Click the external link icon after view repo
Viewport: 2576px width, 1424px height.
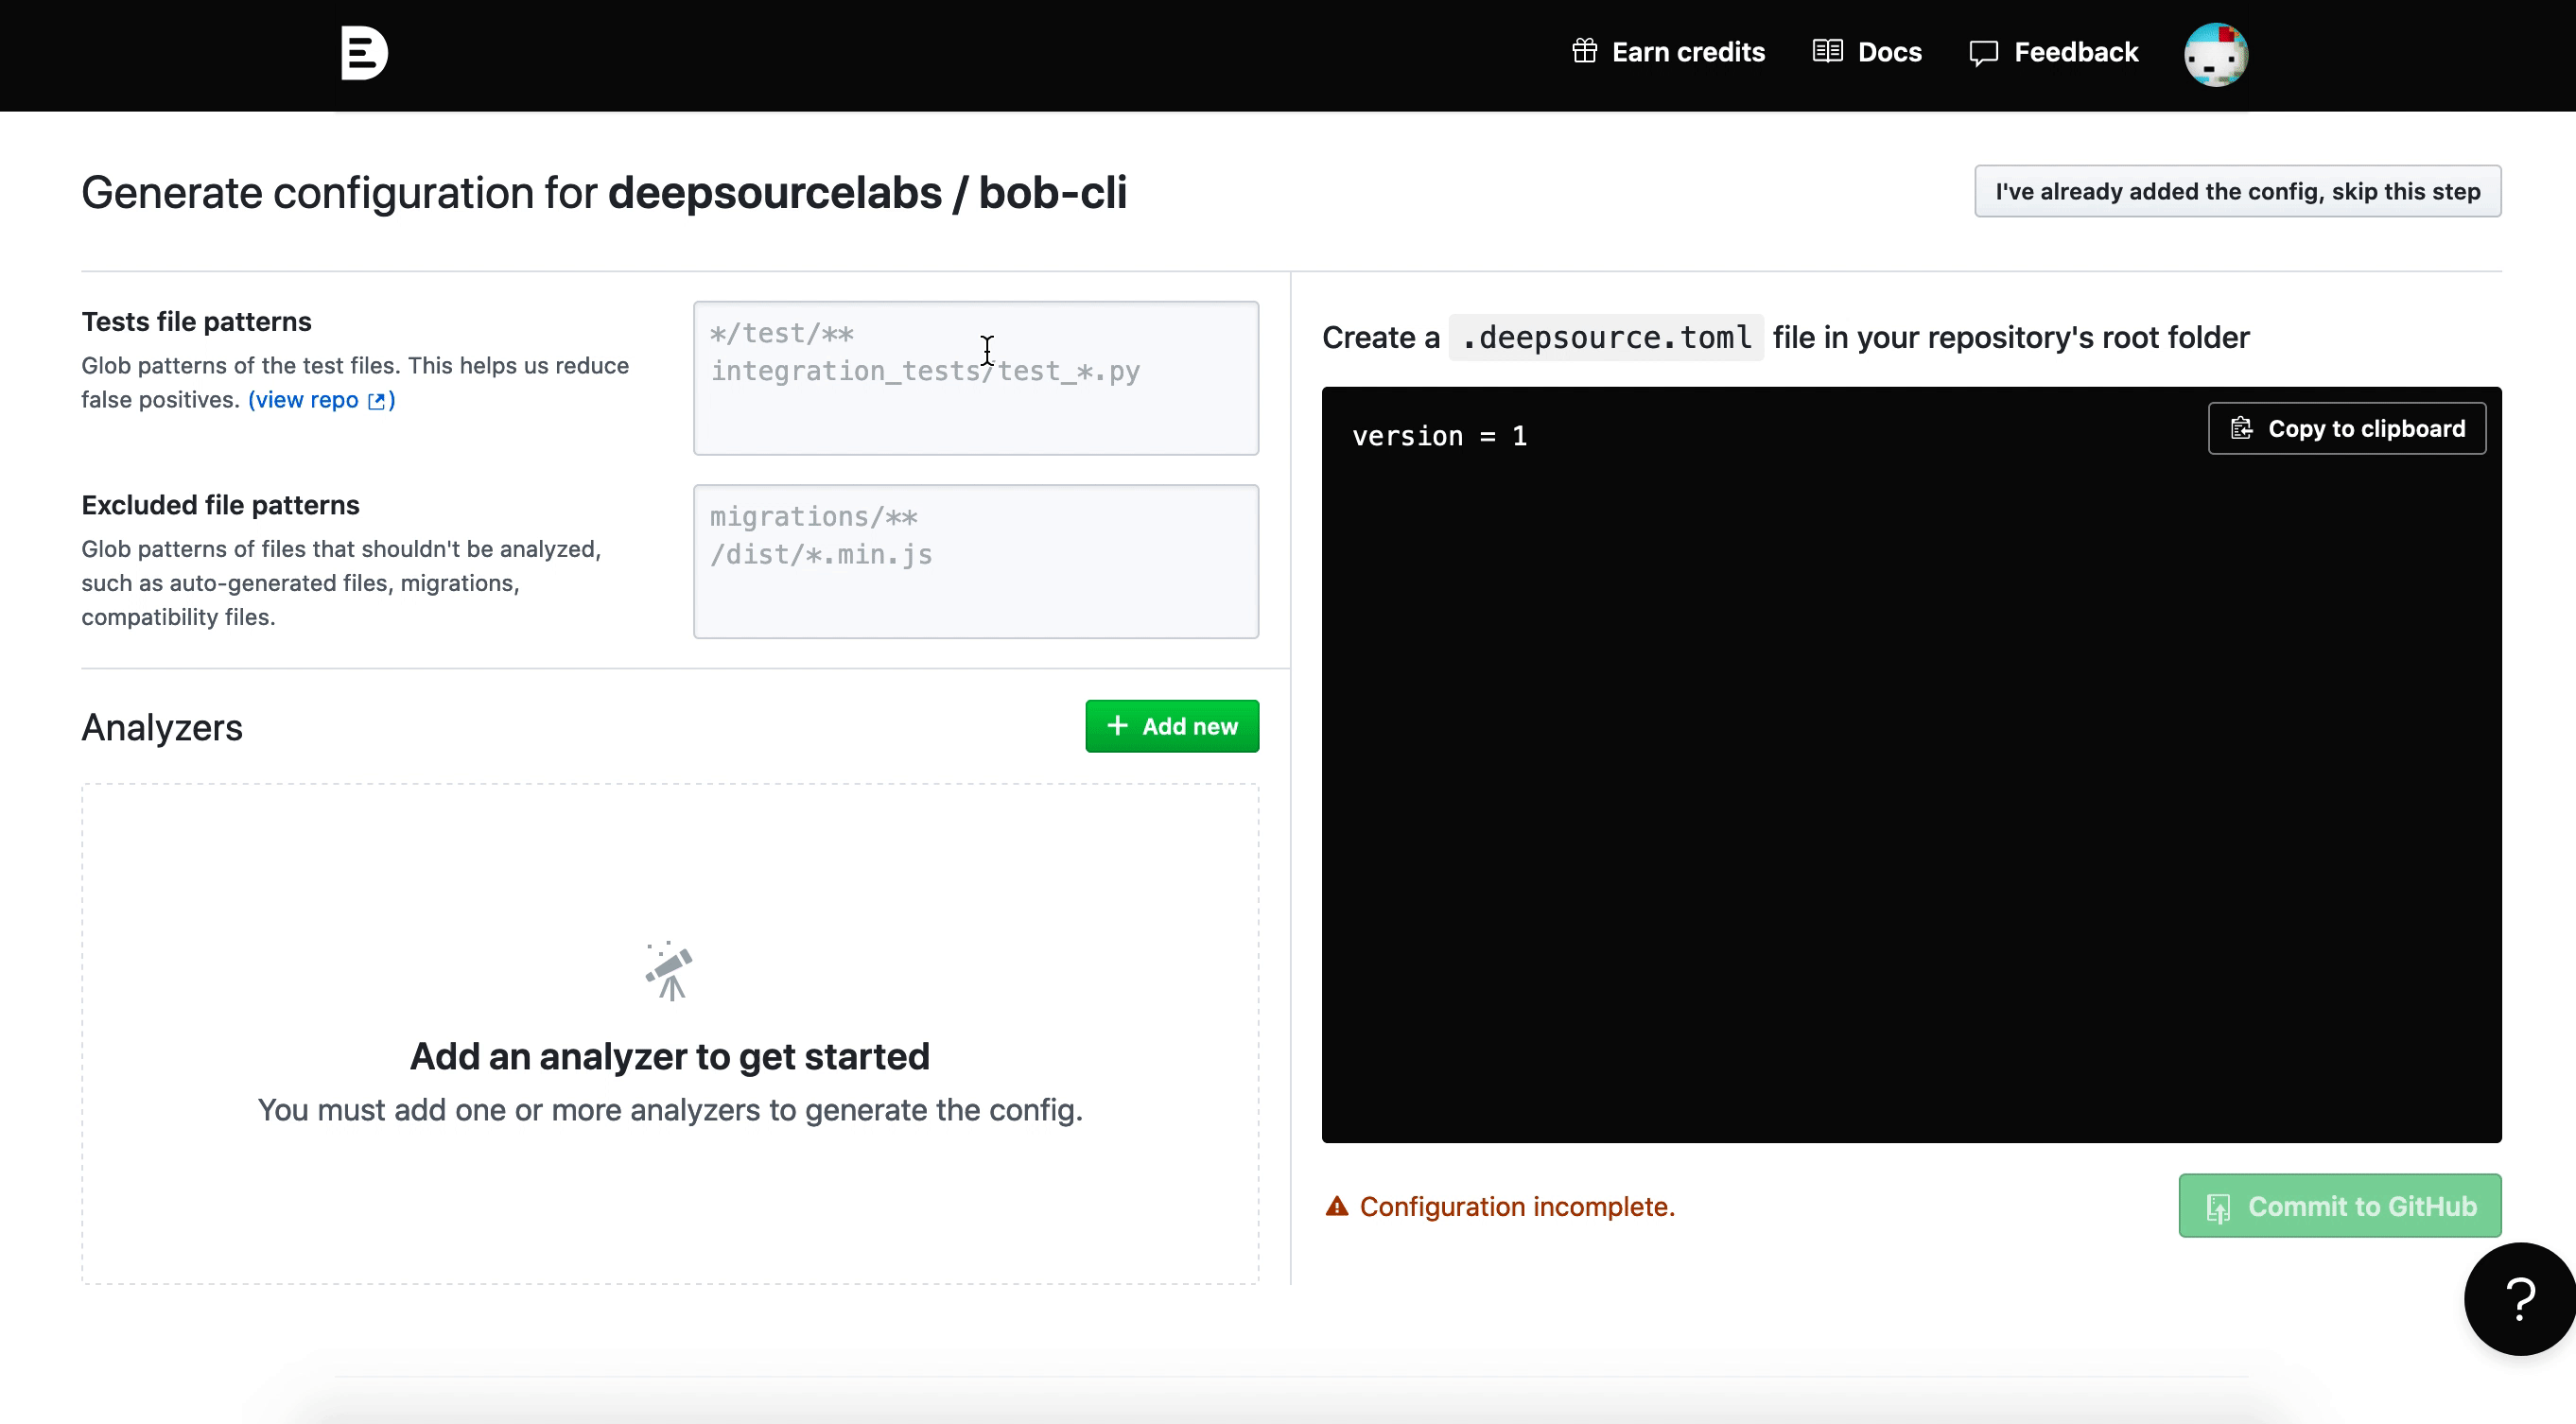[379, 399]
